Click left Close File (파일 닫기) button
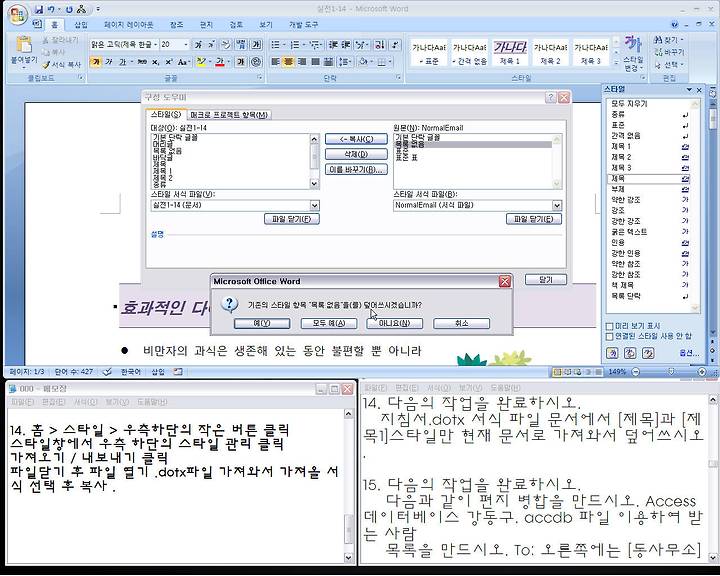720x576 pixels. point(292,219)
